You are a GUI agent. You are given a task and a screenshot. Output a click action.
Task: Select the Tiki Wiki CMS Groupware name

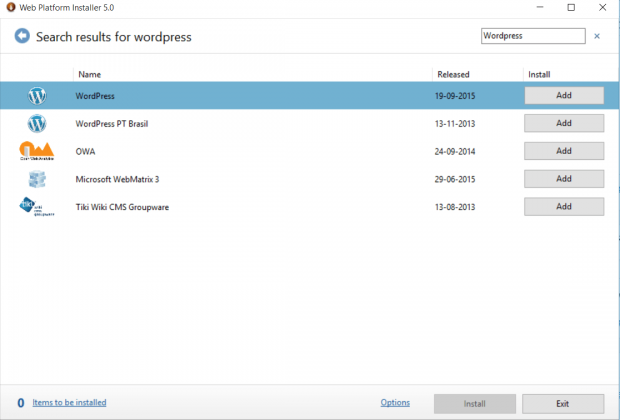[122, 207]
